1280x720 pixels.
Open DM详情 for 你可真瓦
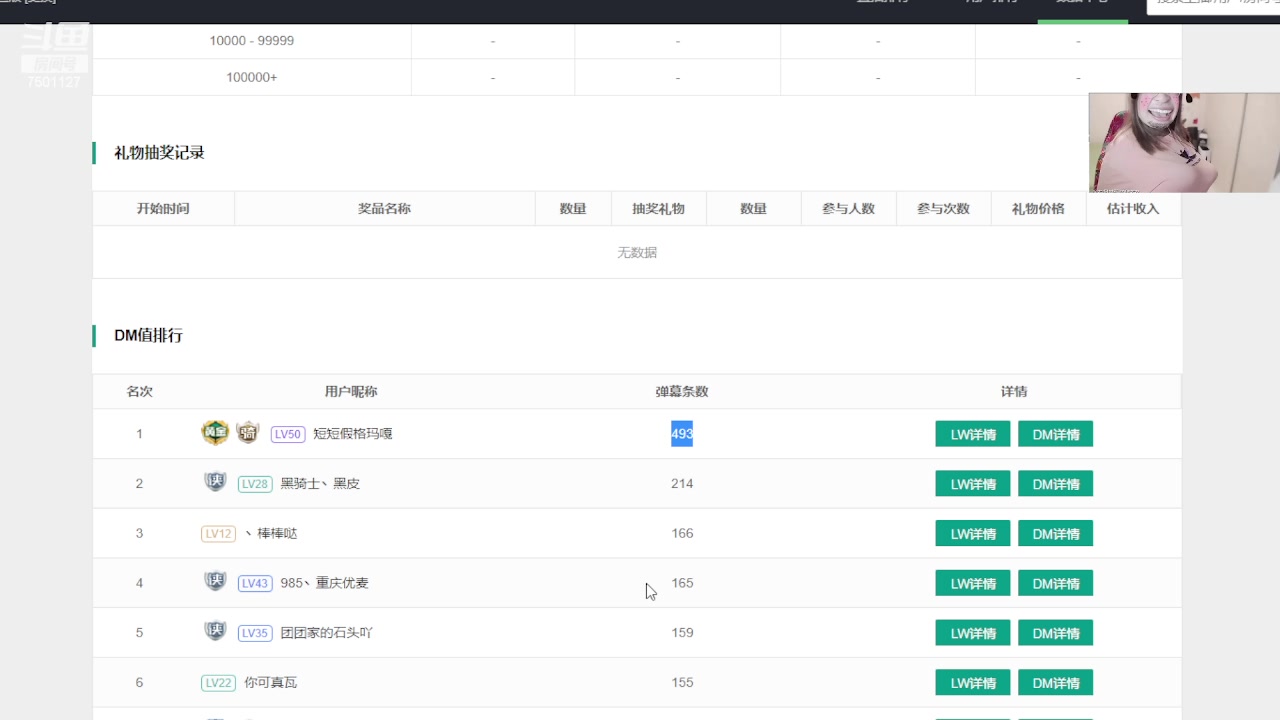click(1055, 682)
